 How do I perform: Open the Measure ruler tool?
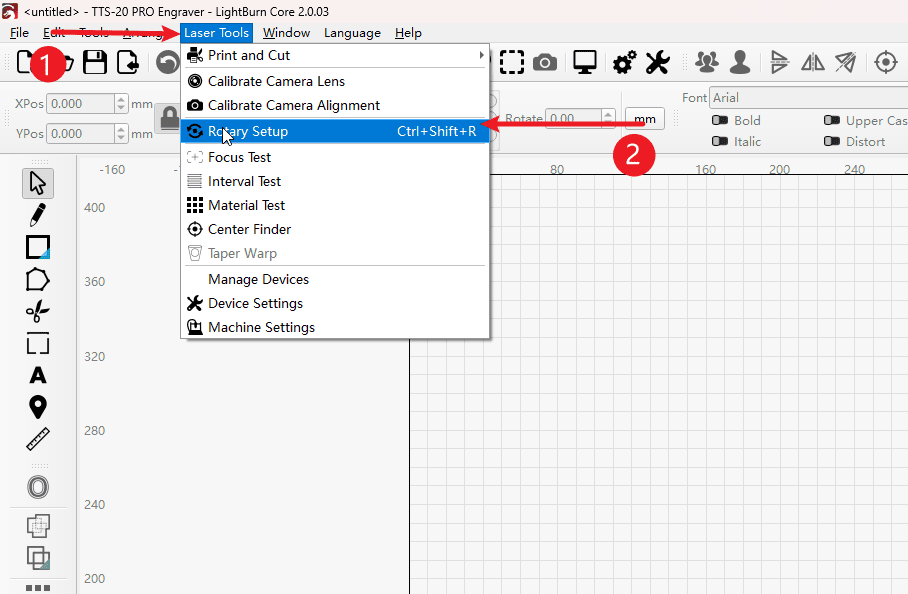pyautogui.click(x=38, y=439)
